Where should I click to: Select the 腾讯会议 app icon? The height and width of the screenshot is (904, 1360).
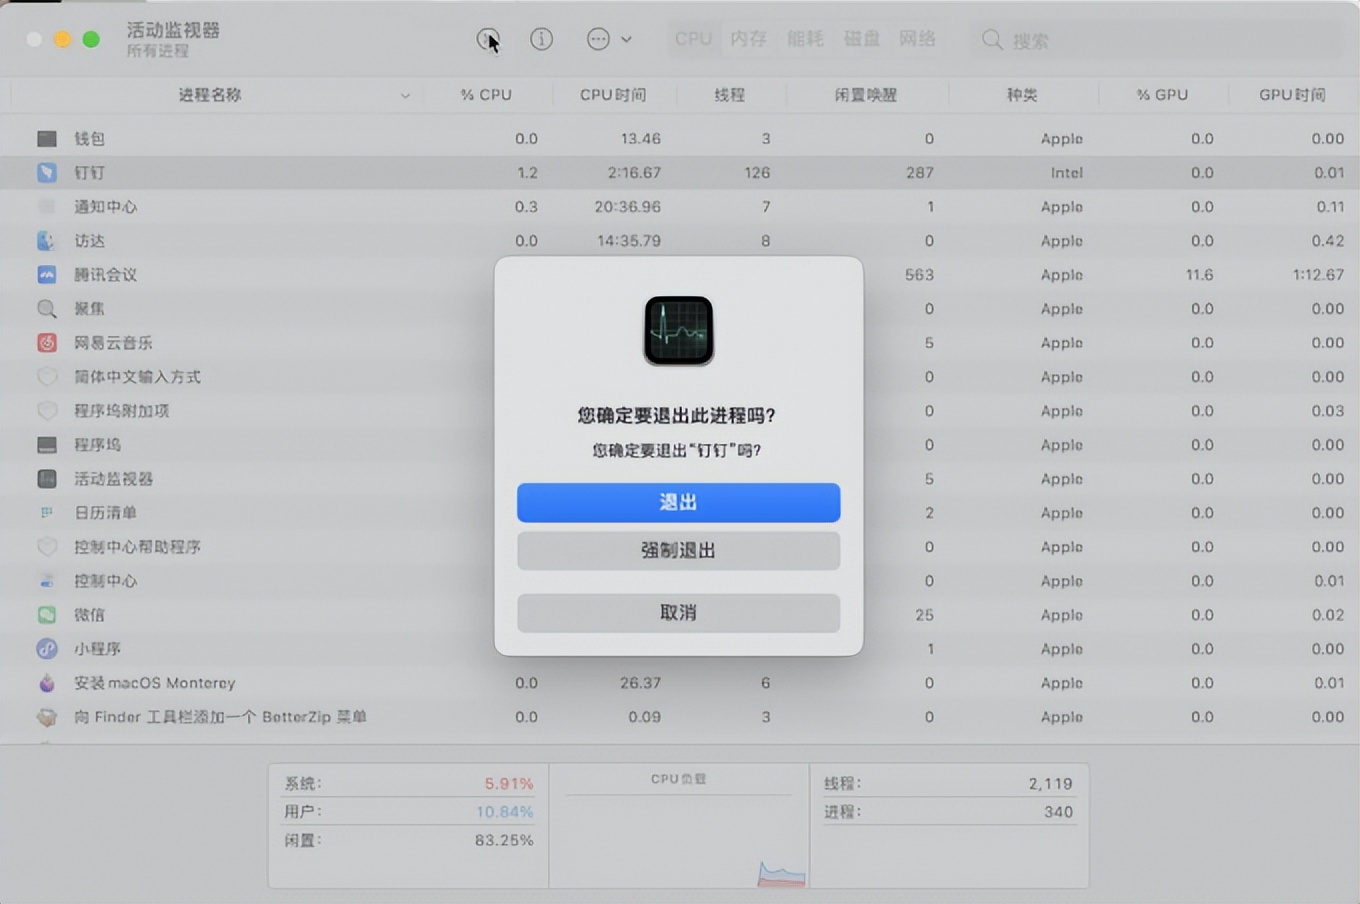(46, 275)
